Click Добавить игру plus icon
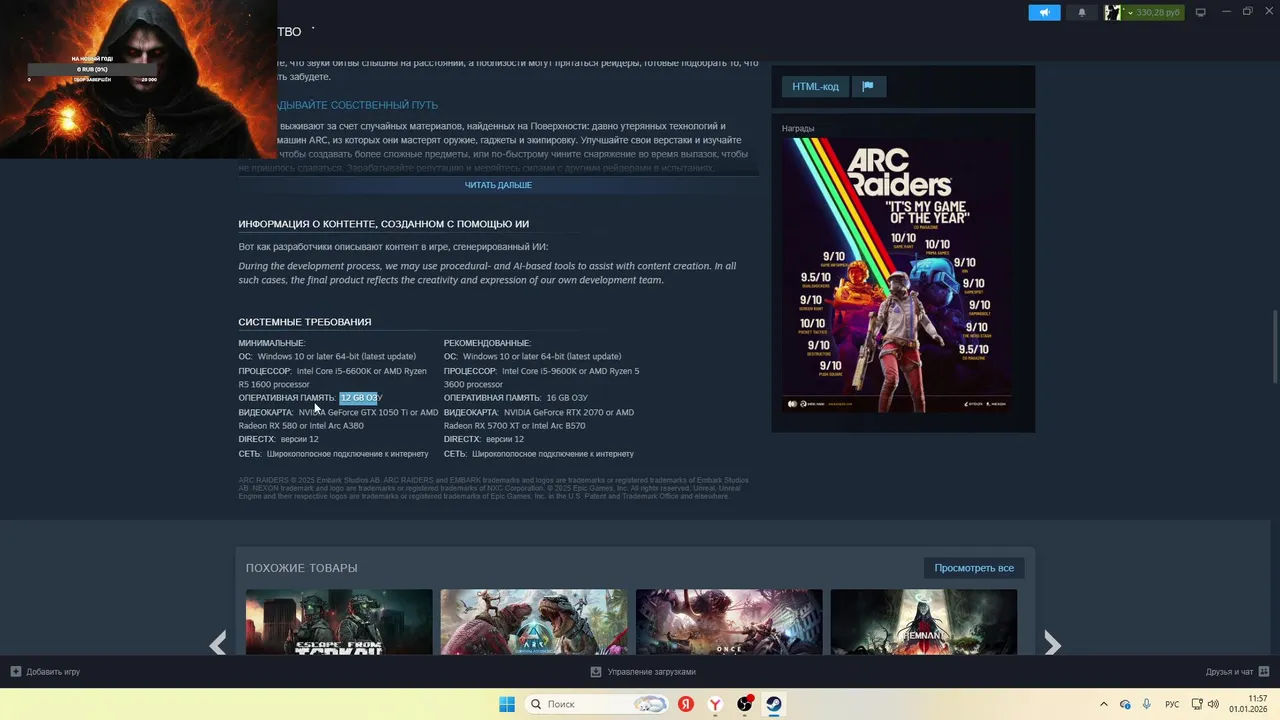Screen dimensions: 1280x720 15,672
